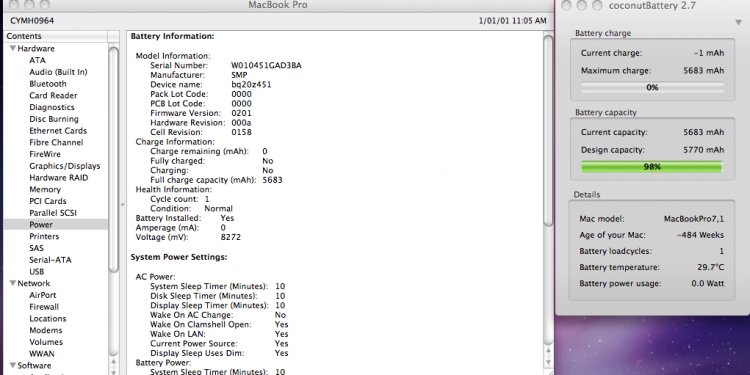Select USB in sidebar

[36, 272]
